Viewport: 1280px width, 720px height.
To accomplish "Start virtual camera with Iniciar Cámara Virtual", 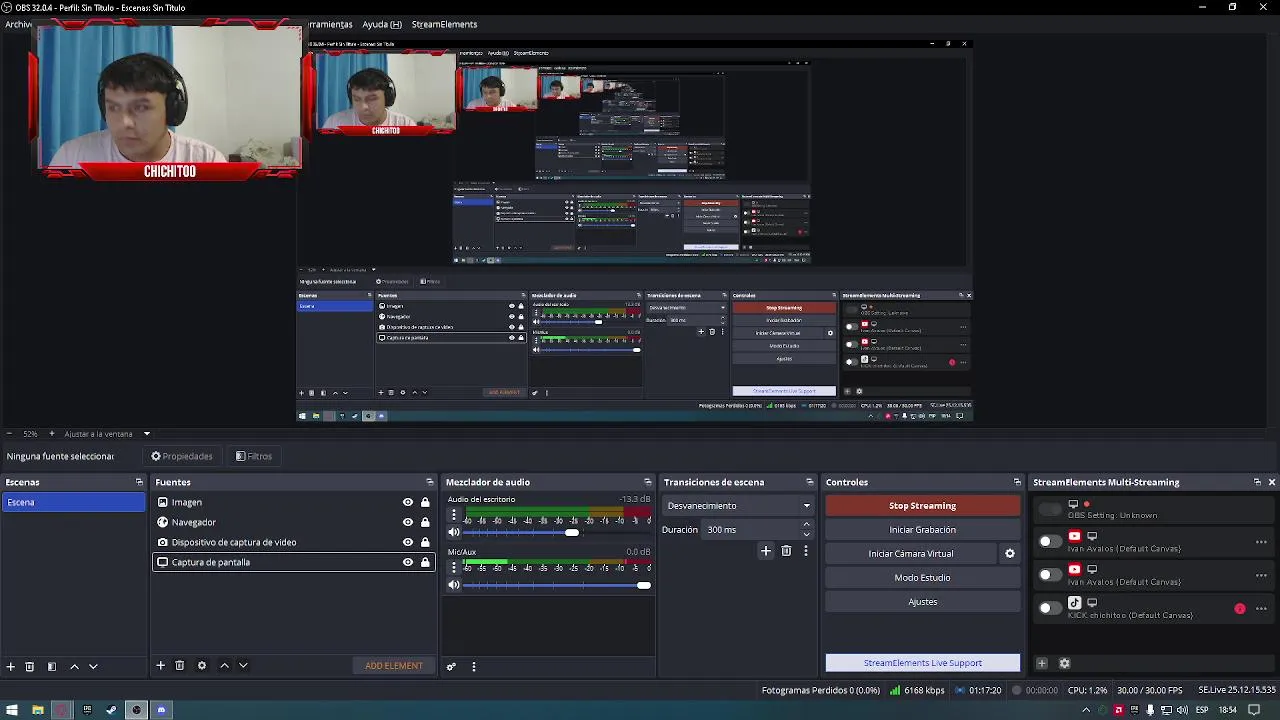I will pyautogui.click(x=911, y=554).
